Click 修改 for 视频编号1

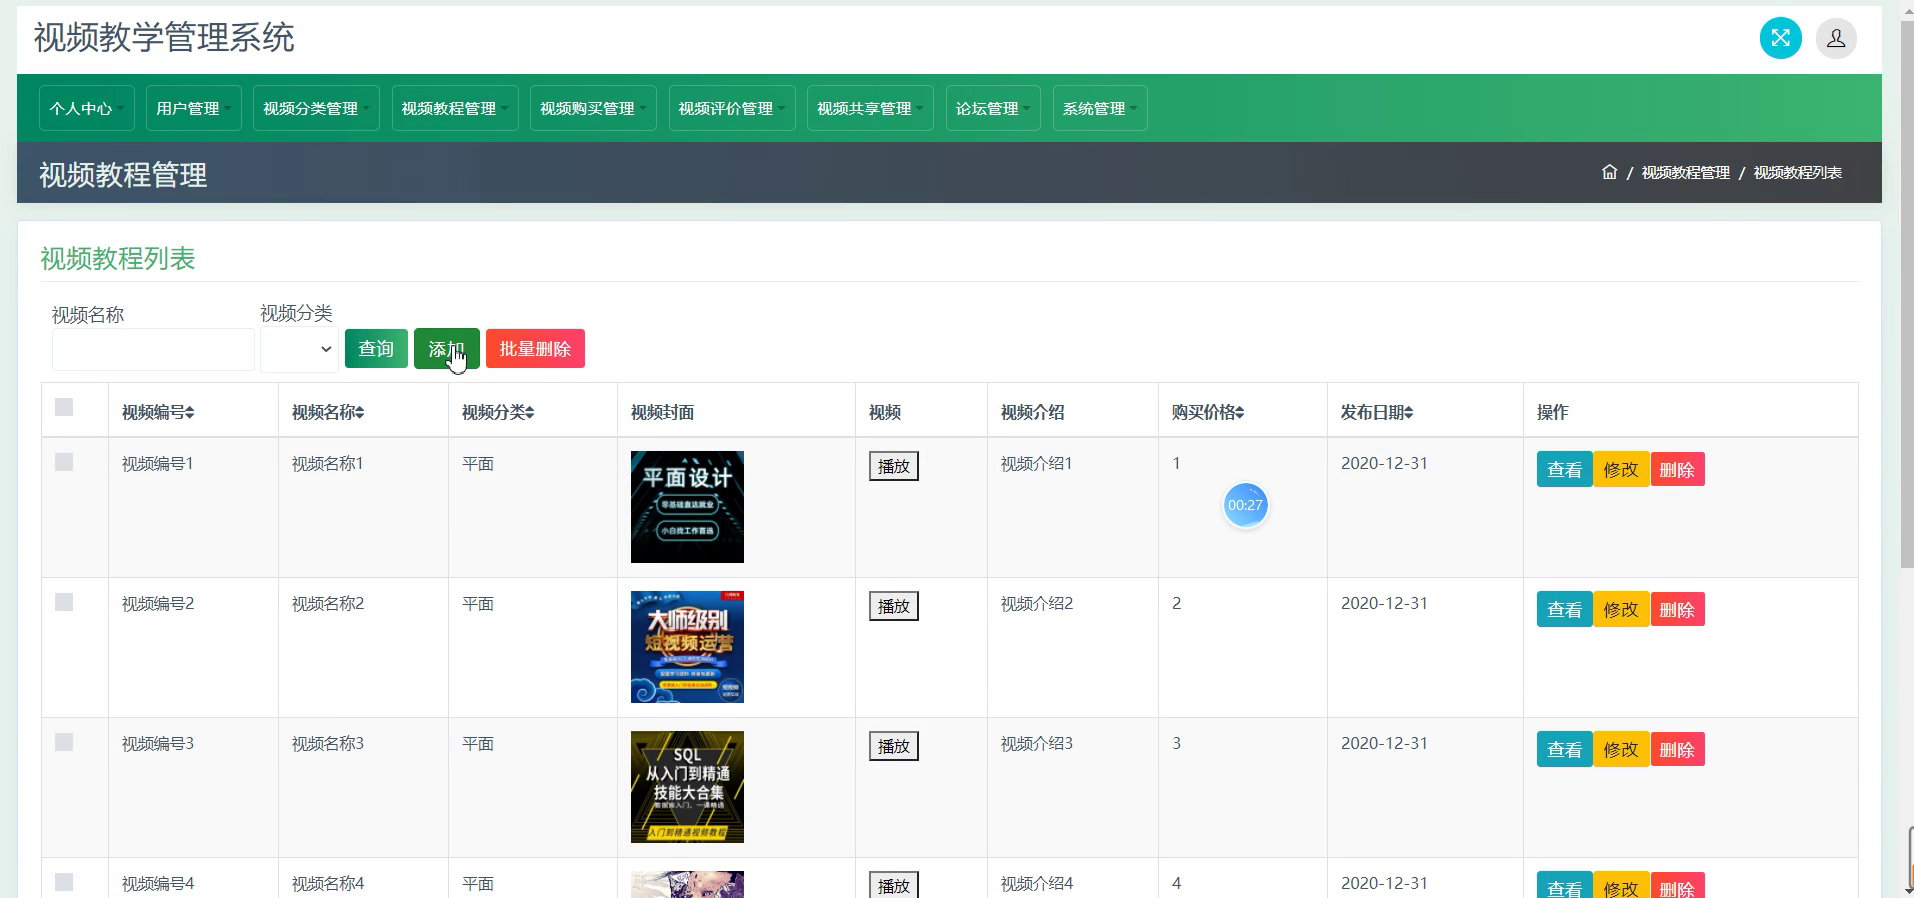tap(1621, 470)
